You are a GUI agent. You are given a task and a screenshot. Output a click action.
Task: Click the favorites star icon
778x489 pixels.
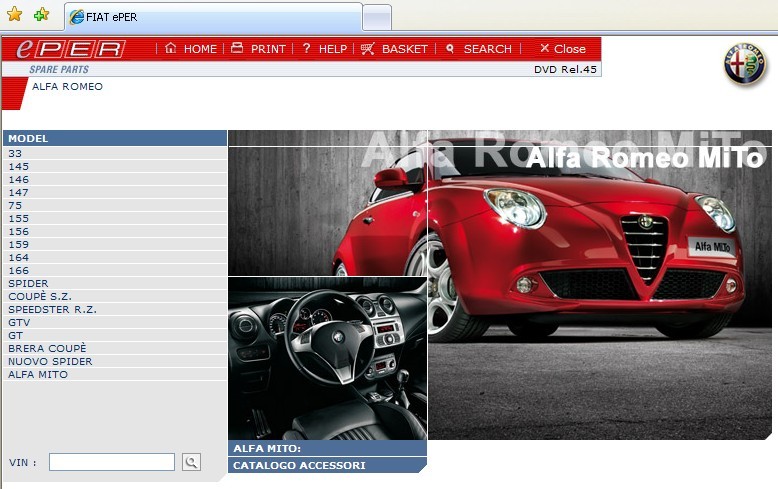(14, 15)
